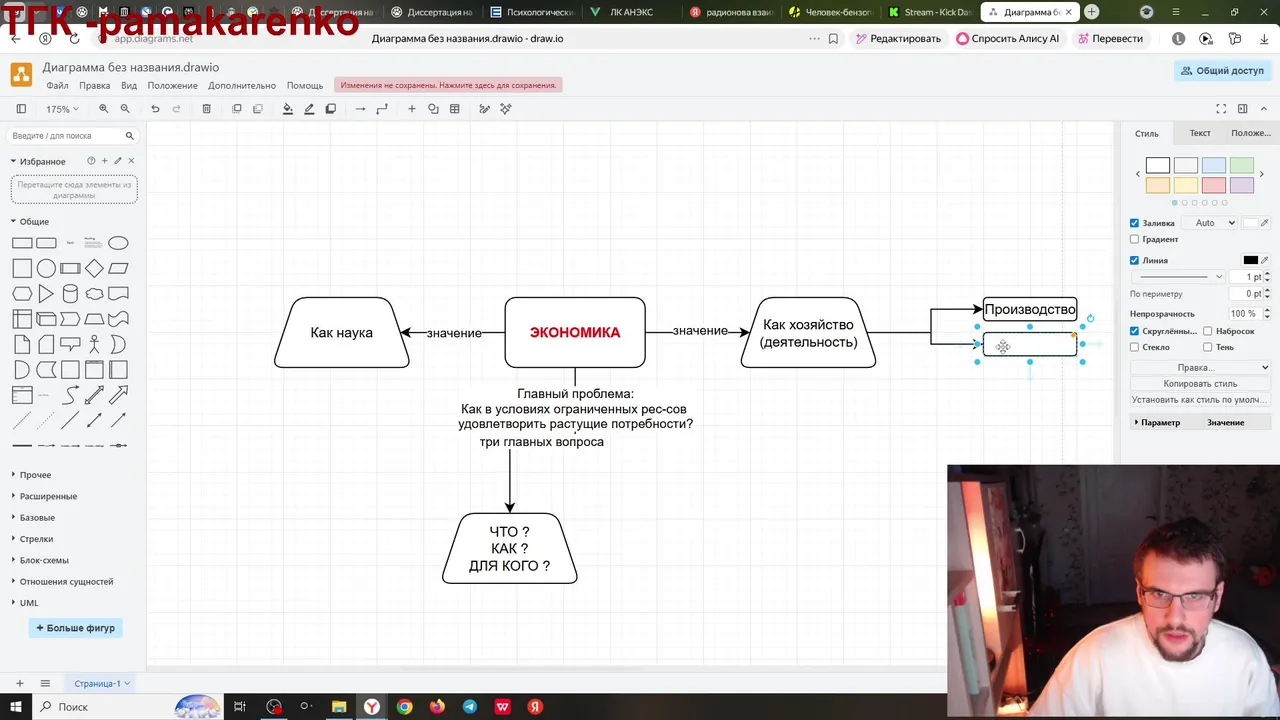This screenshot has width=1280, height=720.
Task: Select the actor stick figure shape
Action: point(94,345)
